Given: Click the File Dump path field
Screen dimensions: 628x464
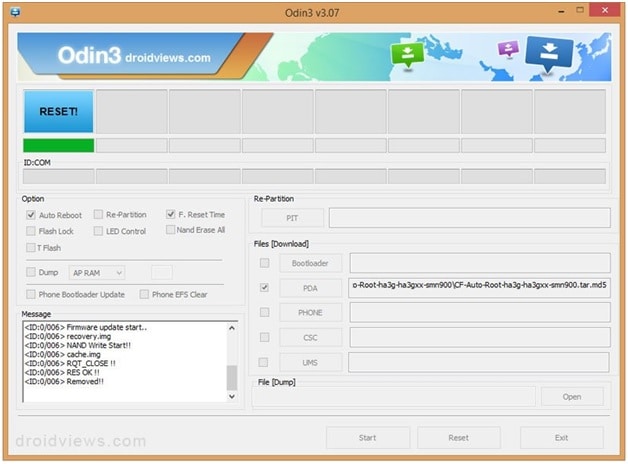Looking at the screenshot, I should (394, 397).
